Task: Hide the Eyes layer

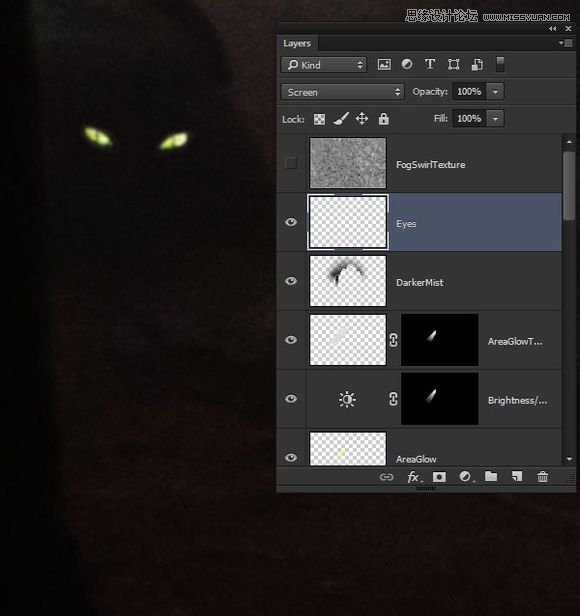Action: [291, 222]
